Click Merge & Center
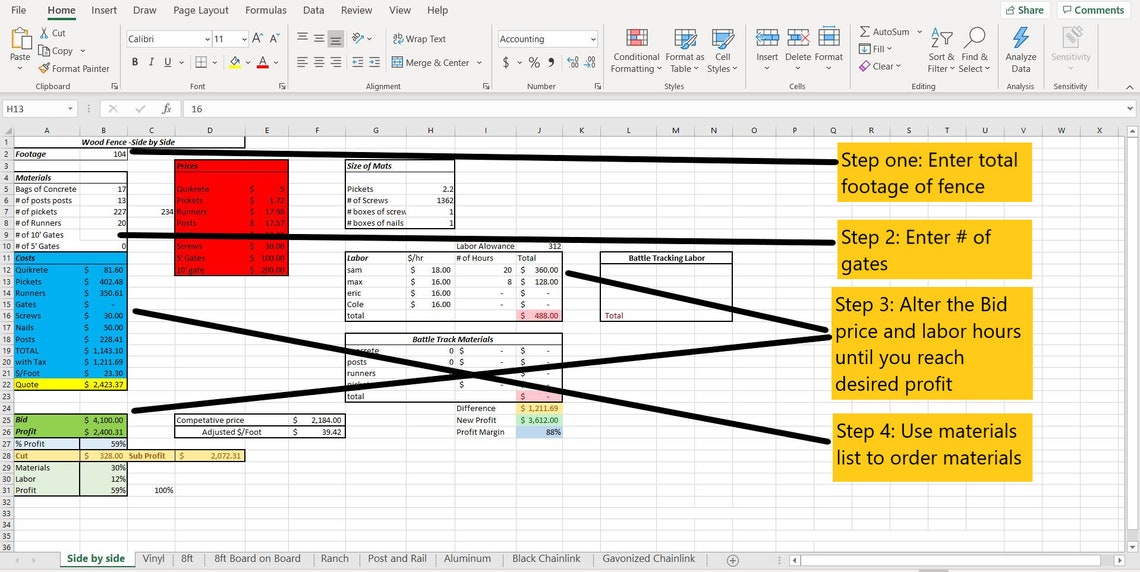This screenshot has height=572, width=1140. coord(430,63)
